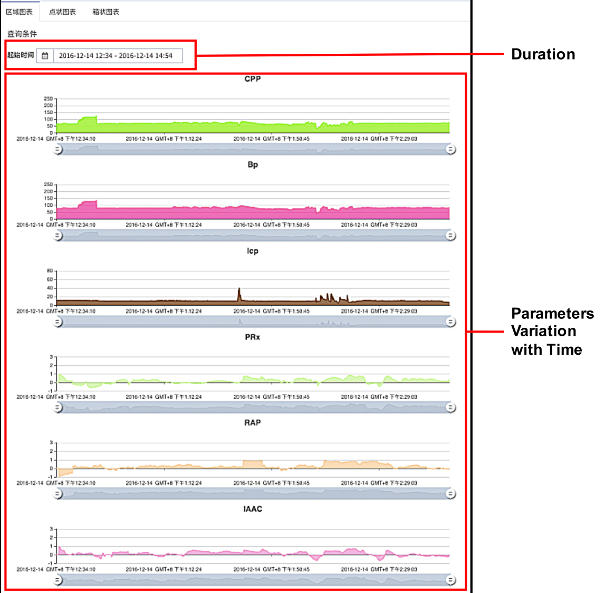Click the 查询条件 section label
The width and height of the screenshot is (600, 593).
coord(22,34)
